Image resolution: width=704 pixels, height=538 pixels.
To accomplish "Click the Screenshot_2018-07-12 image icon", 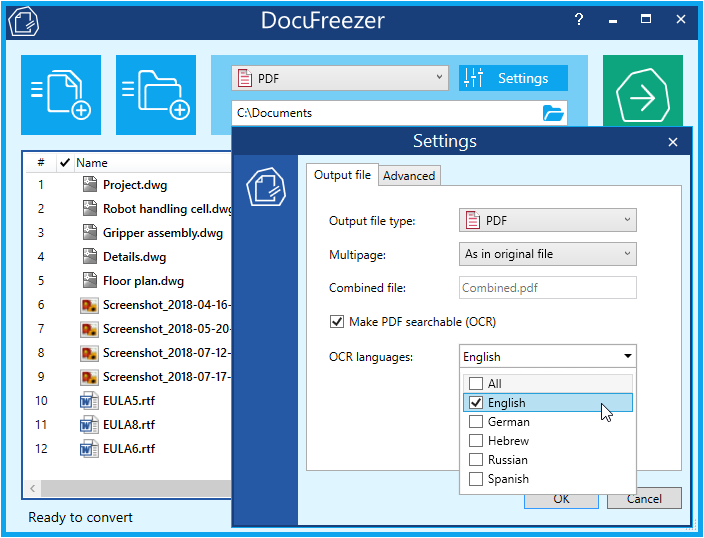I will click(x=89, y=353).
